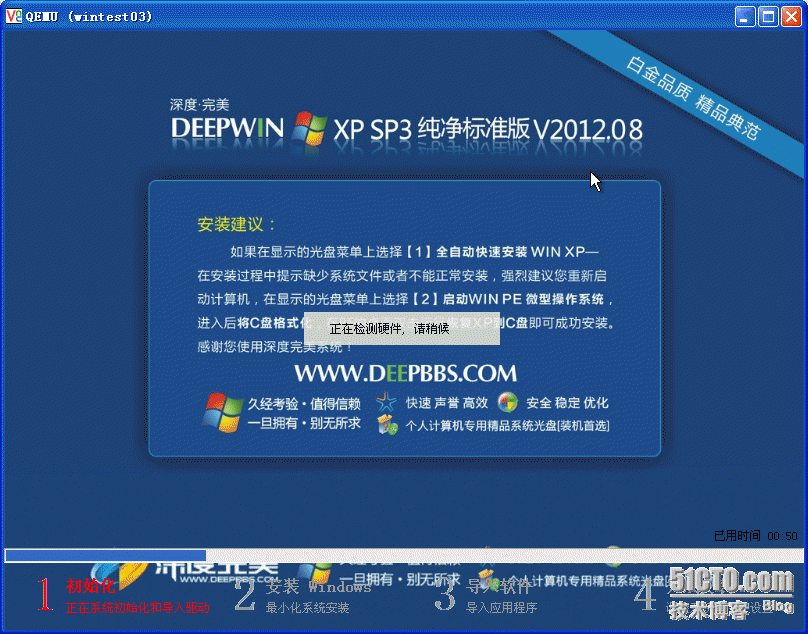Click '正在系统初始化和导入驱动' status text
This screenshot has height=634, width=808.
tap(138, 608)
